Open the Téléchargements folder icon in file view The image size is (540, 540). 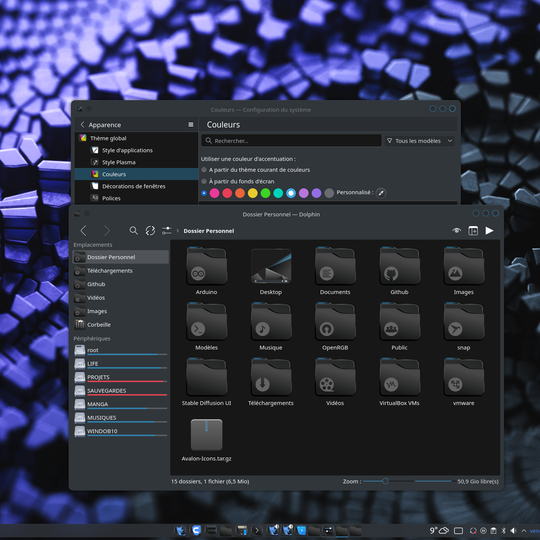point(271,376)
